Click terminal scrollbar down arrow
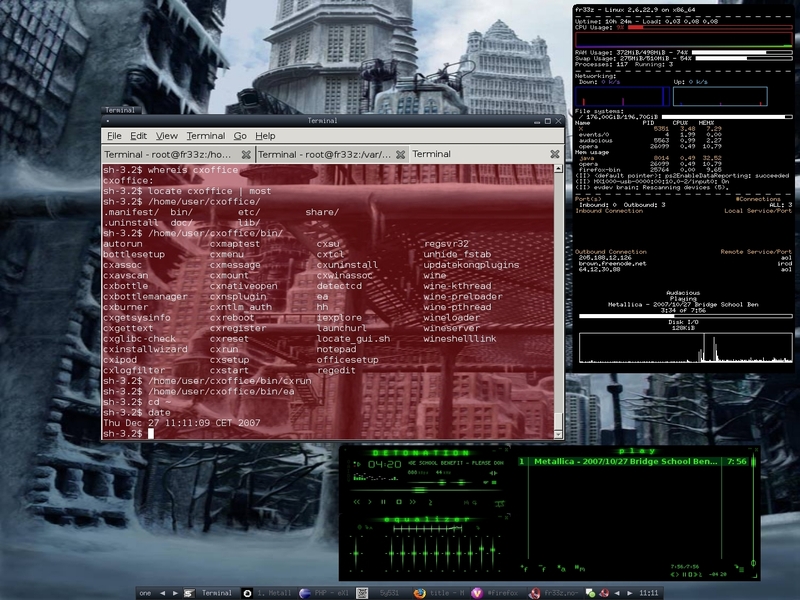 click(558, 434)
